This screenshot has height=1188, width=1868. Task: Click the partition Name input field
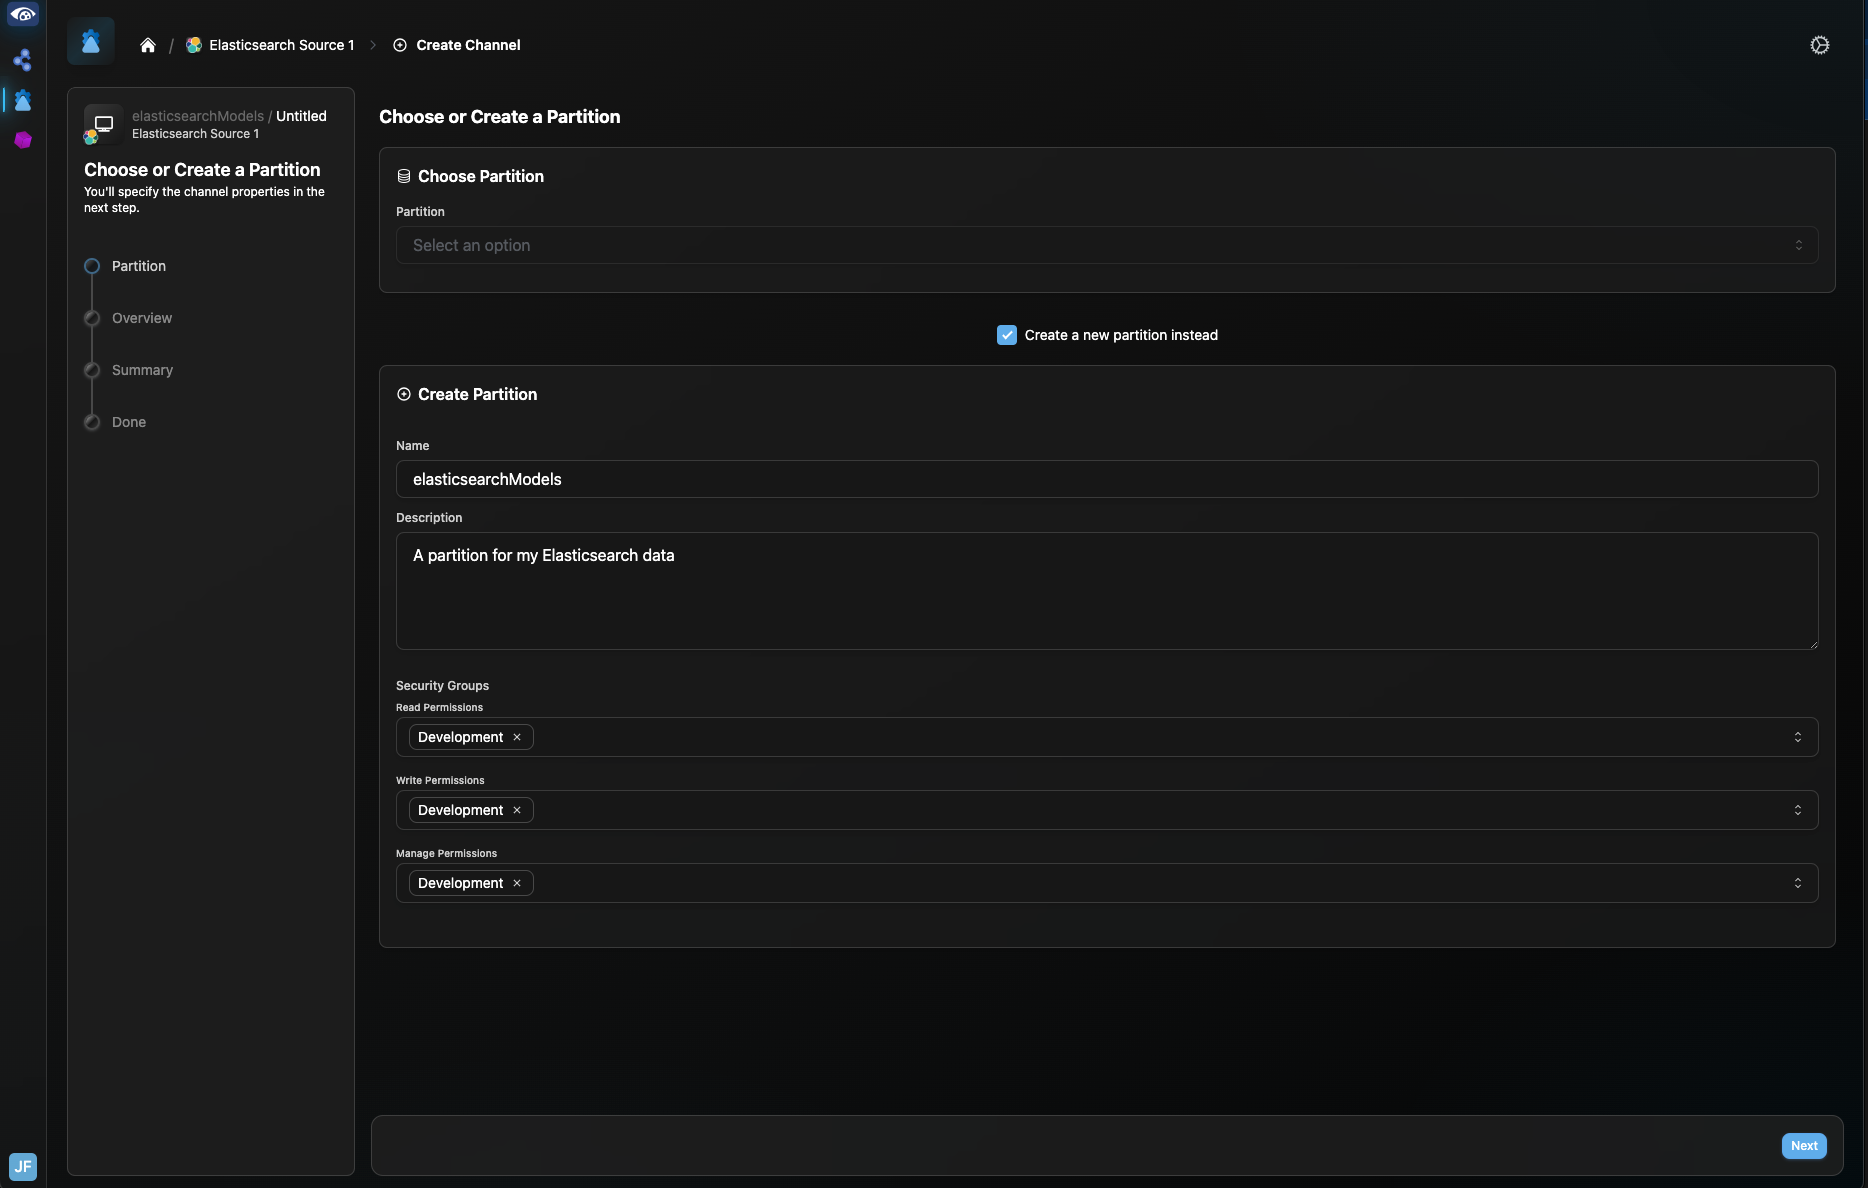click(x=1106, y=479)
